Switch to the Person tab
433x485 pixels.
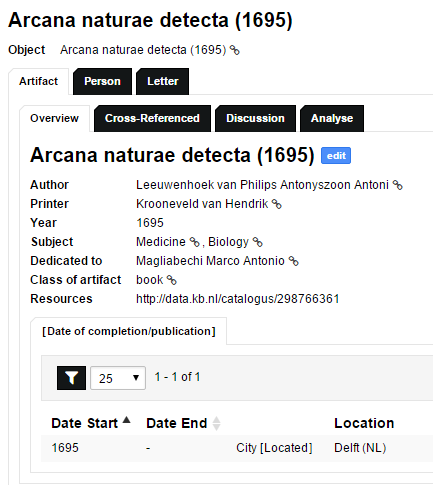tap(102, 82)
